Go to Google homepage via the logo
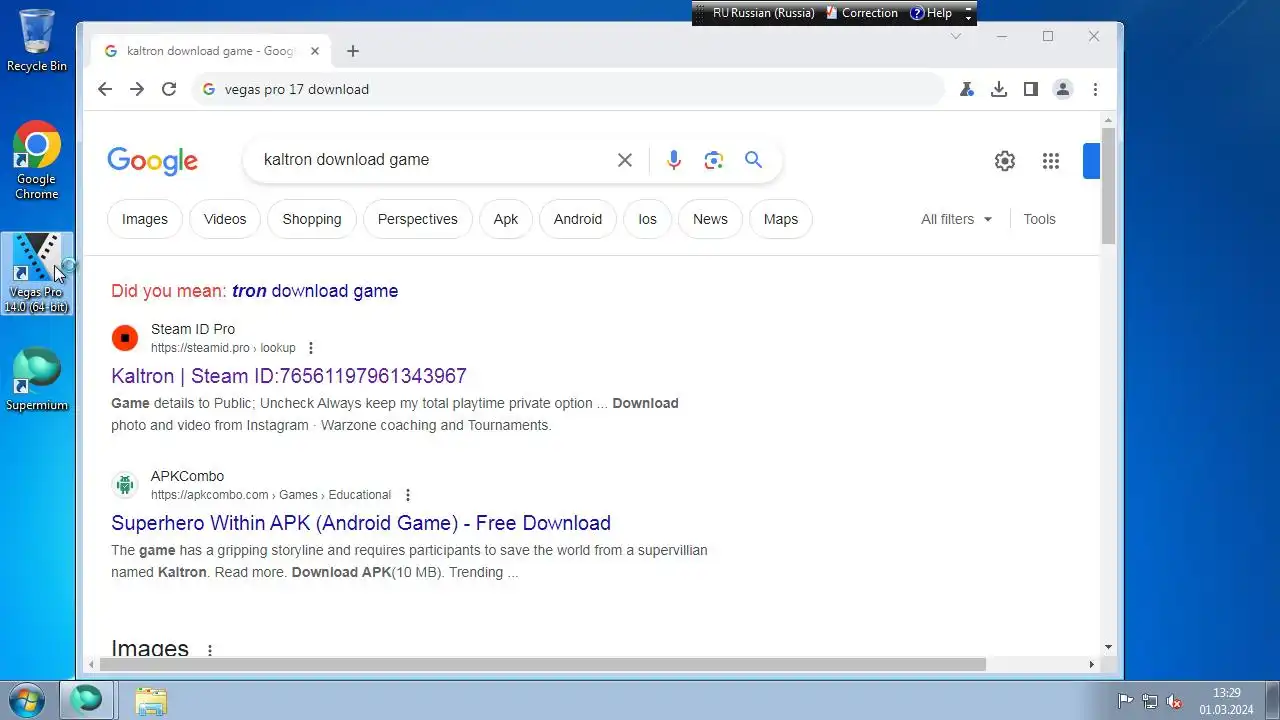The width and height of the screenshot is (1280, 720). 153,161
